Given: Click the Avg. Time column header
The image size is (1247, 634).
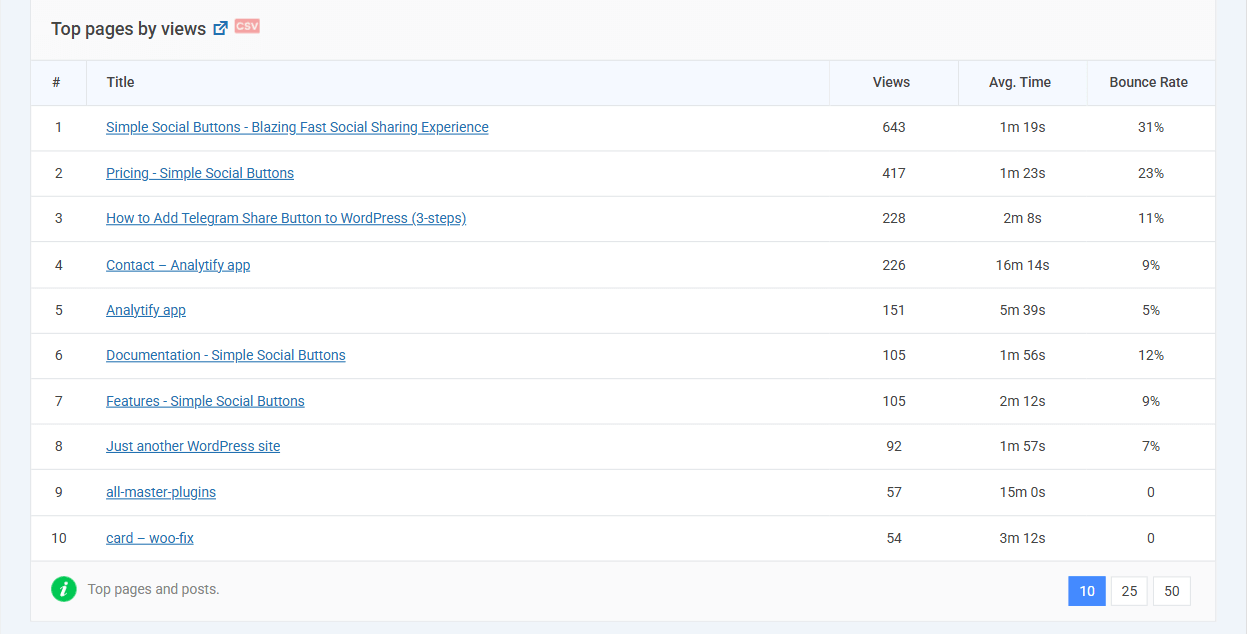Looking at the screenshot, I should coord(1022,83).
